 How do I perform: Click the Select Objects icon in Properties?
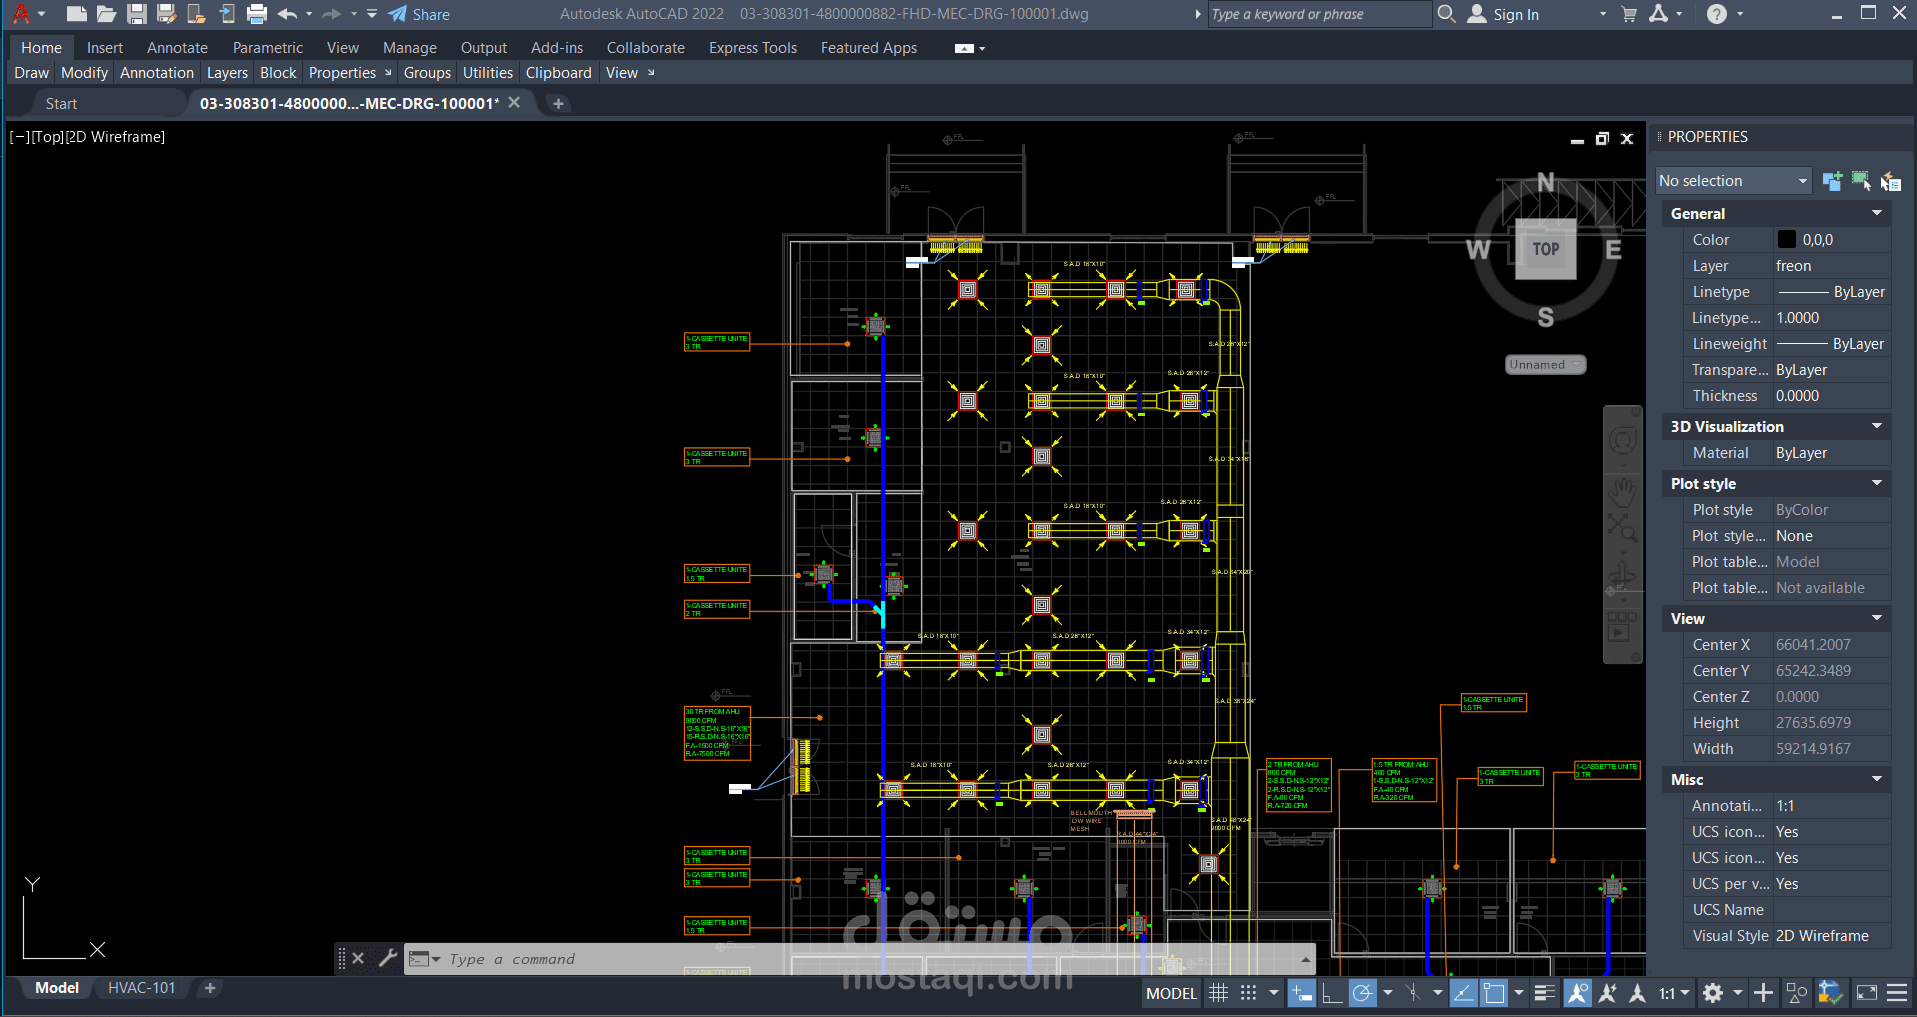point(1861,181)
